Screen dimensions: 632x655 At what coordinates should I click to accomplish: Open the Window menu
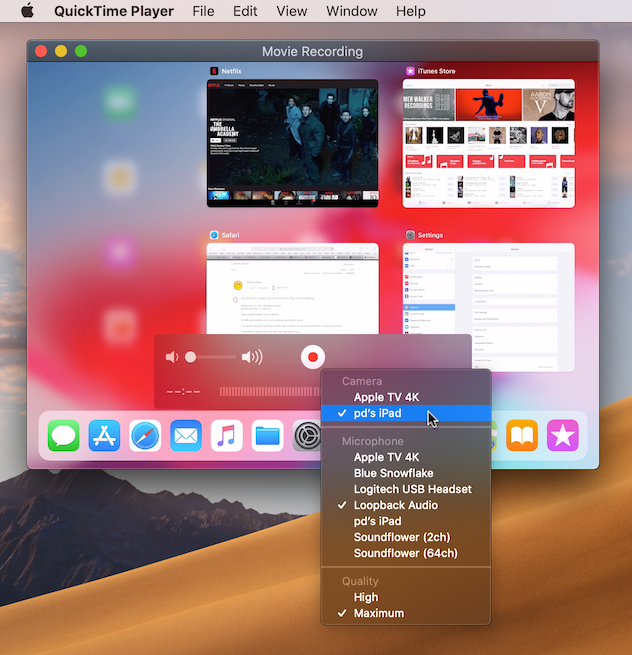(x=351, y=11)
